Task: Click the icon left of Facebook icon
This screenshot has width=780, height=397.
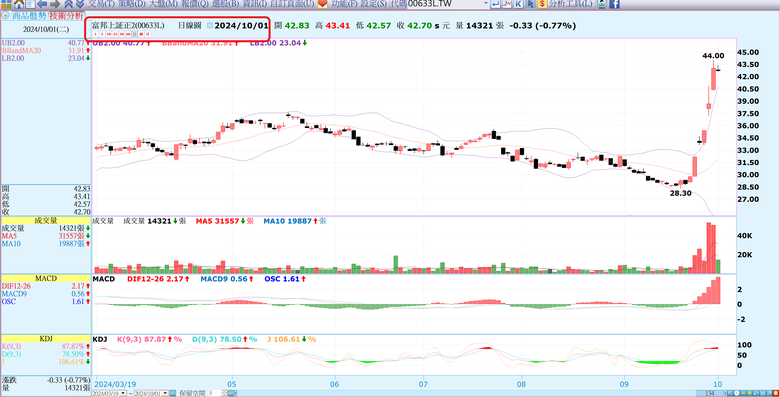Action: click(601, 4)
